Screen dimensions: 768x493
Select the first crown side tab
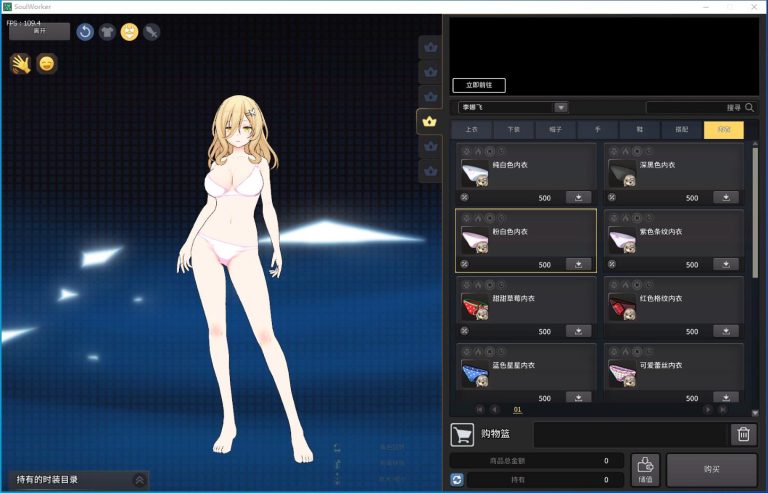click(x=431, y=47)
